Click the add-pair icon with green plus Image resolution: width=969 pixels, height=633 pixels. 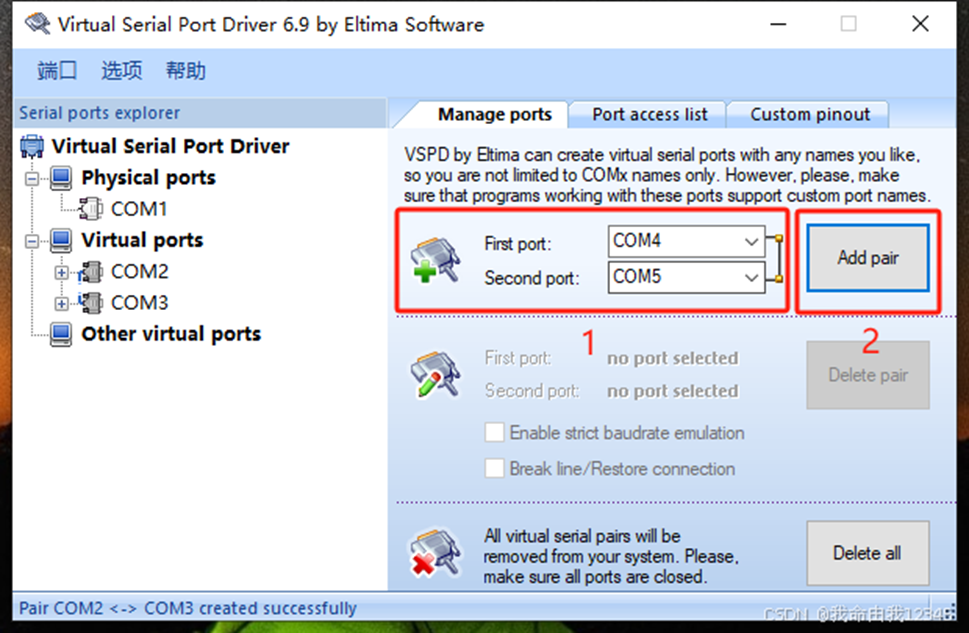click(x=435, y=258)
